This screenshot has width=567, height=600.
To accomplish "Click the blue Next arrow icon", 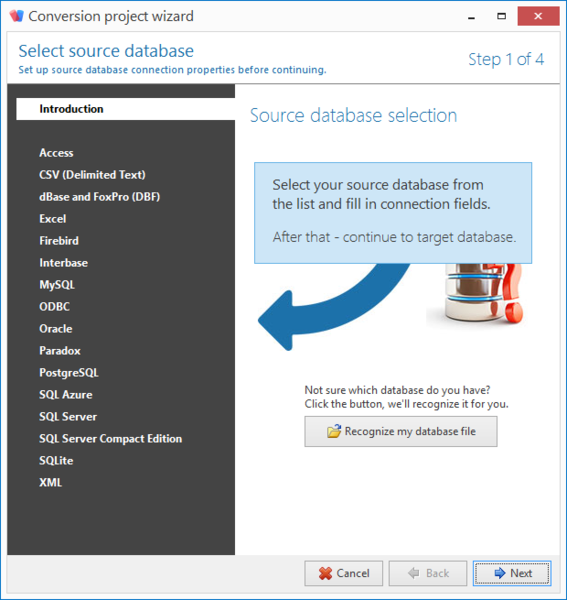I will (x=500, y=573).
